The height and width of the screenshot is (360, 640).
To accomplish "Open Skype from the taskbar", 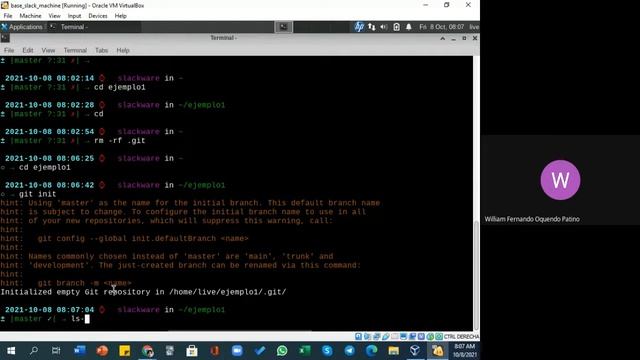I will tap(327, 351).
